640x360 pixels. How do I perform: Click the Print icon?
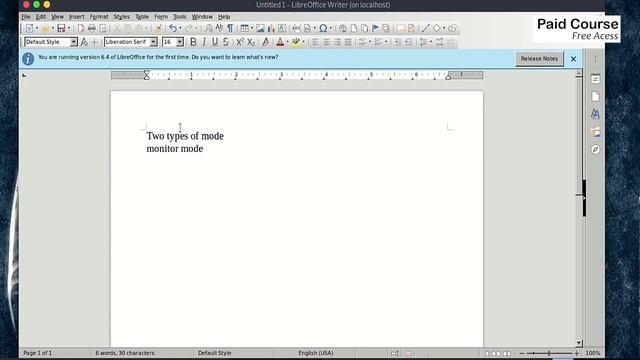coord(92,28)
